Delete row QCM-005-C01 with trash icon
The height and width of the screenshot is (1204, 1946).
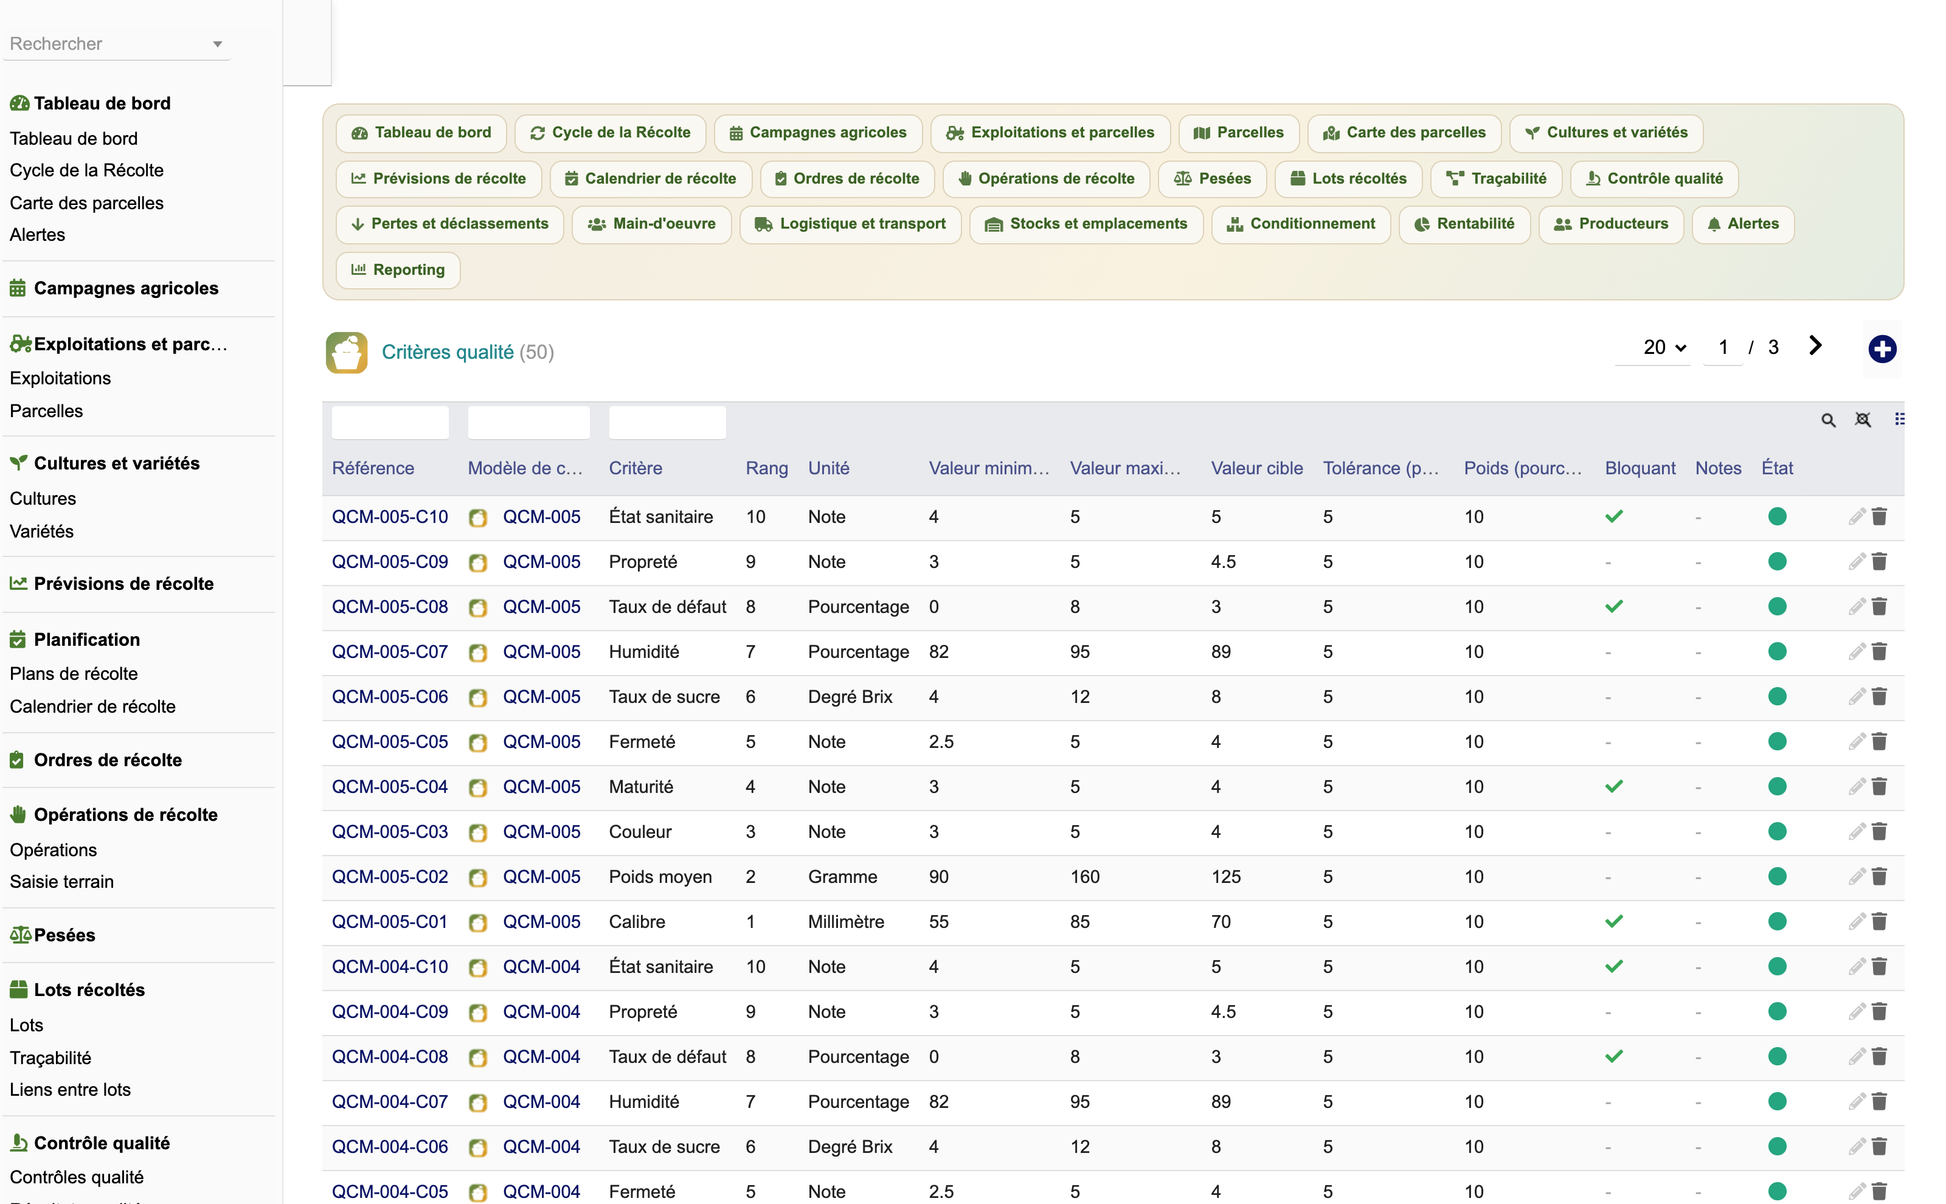pyautogui.click(x=1879, y=922)
